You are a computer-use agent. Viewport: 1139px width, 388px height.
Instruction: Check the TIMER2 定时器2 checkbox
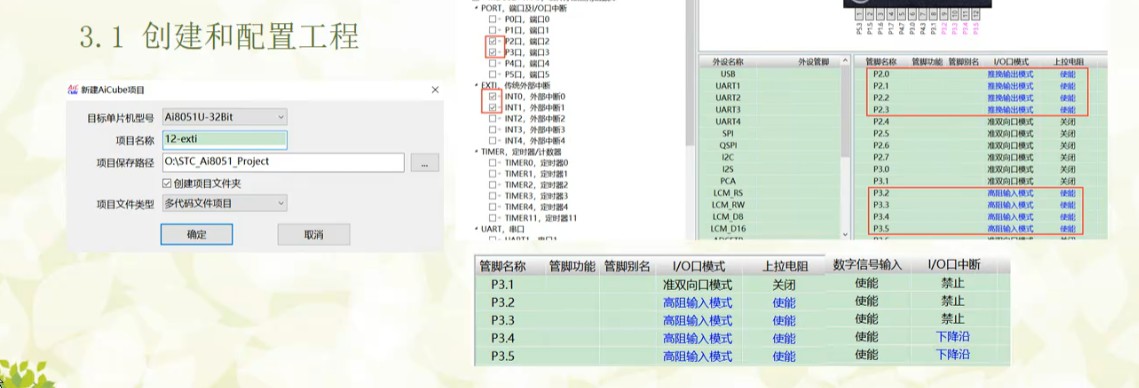click(x=493, y=185)
